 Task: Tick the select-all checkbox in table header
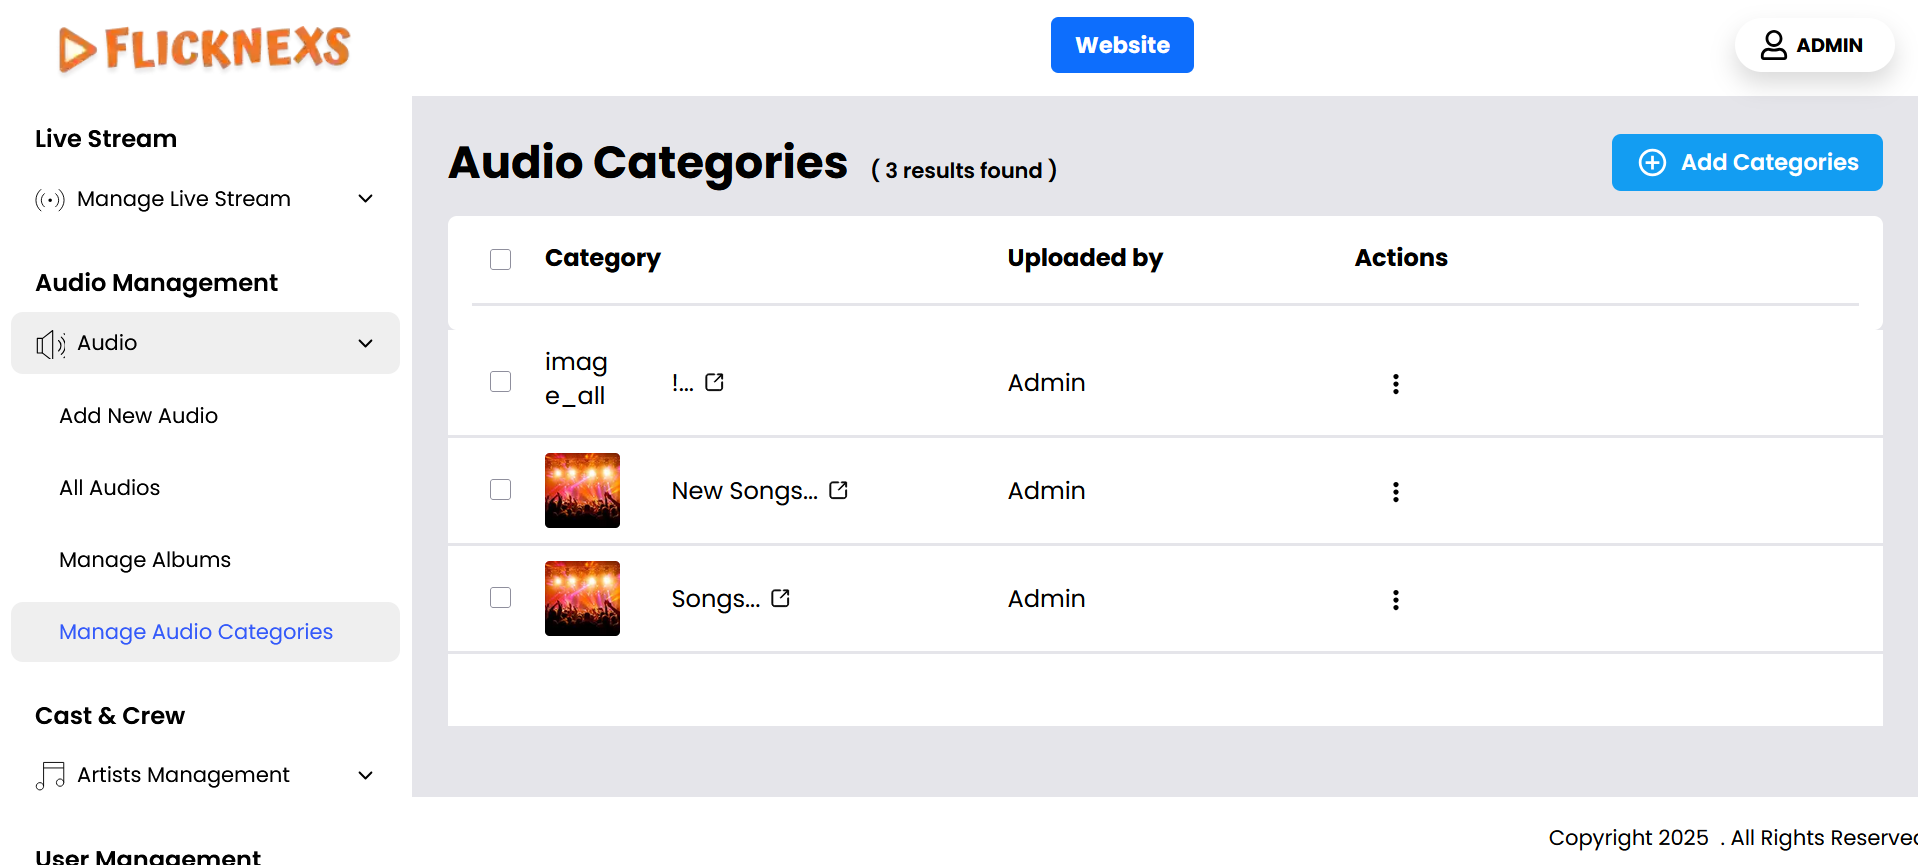tap(500, 259)
